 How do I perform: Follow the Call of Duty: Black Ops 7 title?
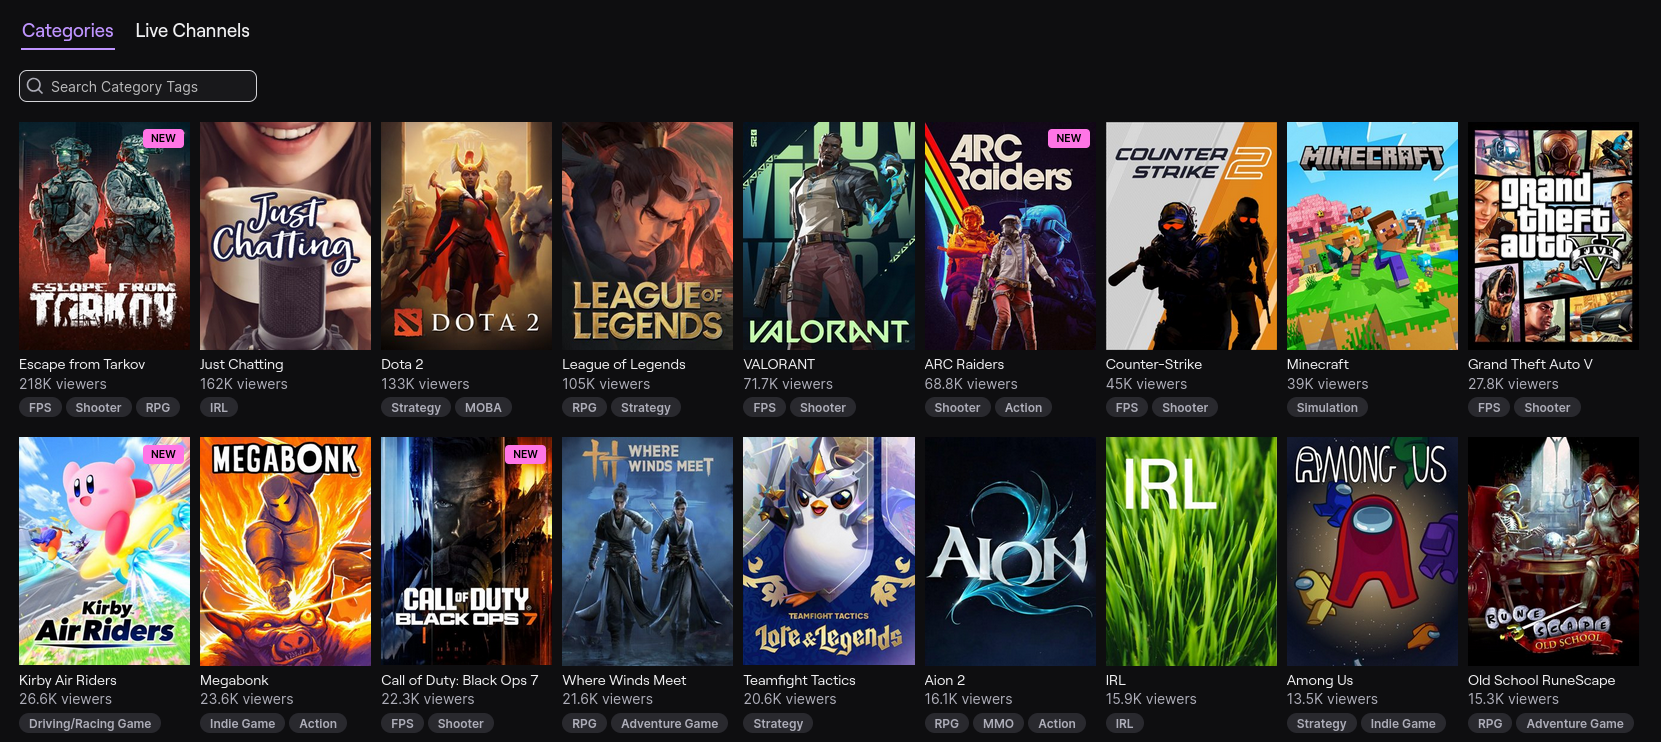(460, 680)
